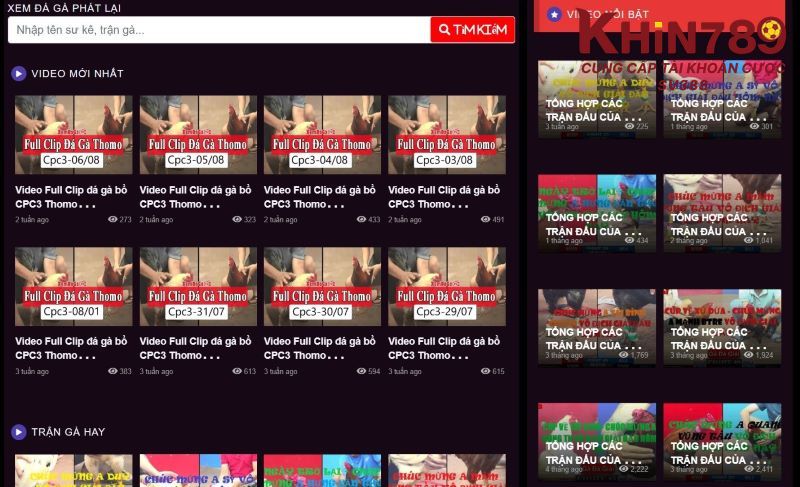
Task: Click the star icon beside VIDEO NỔI BẬT
Action: [x=554, y=15]
